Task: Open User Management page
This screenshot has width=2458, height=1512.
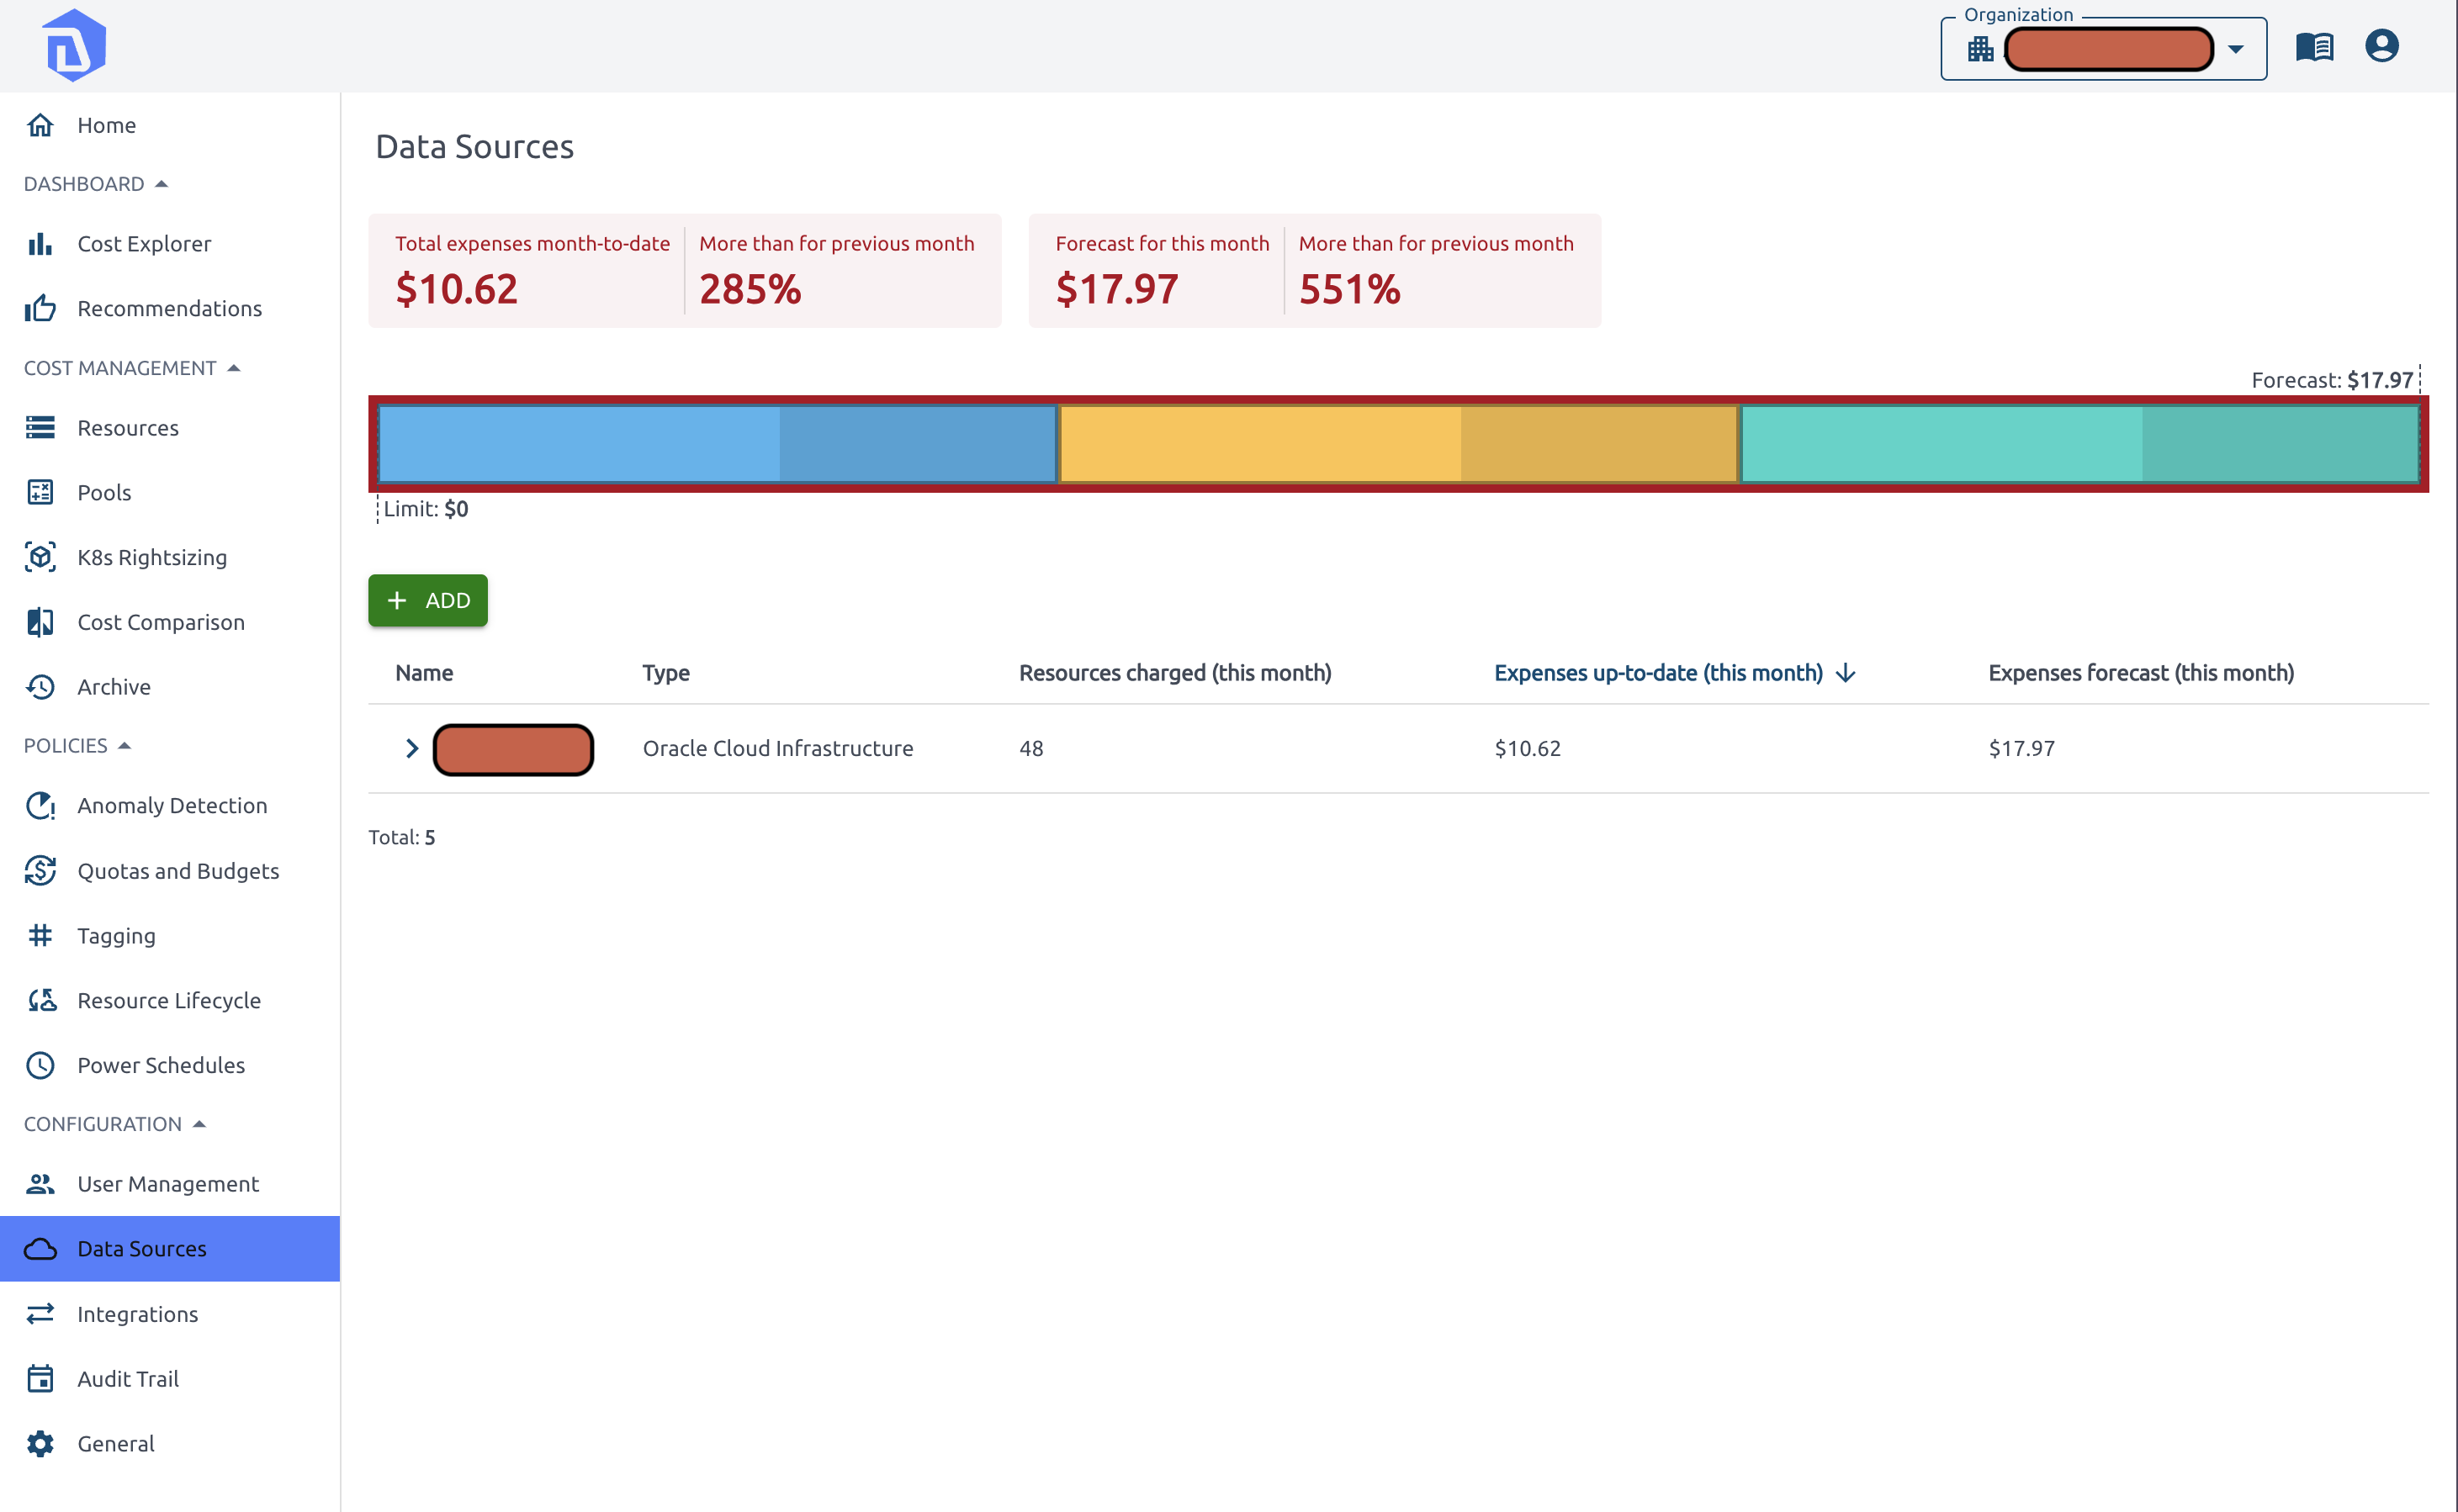Action: 170,1184
